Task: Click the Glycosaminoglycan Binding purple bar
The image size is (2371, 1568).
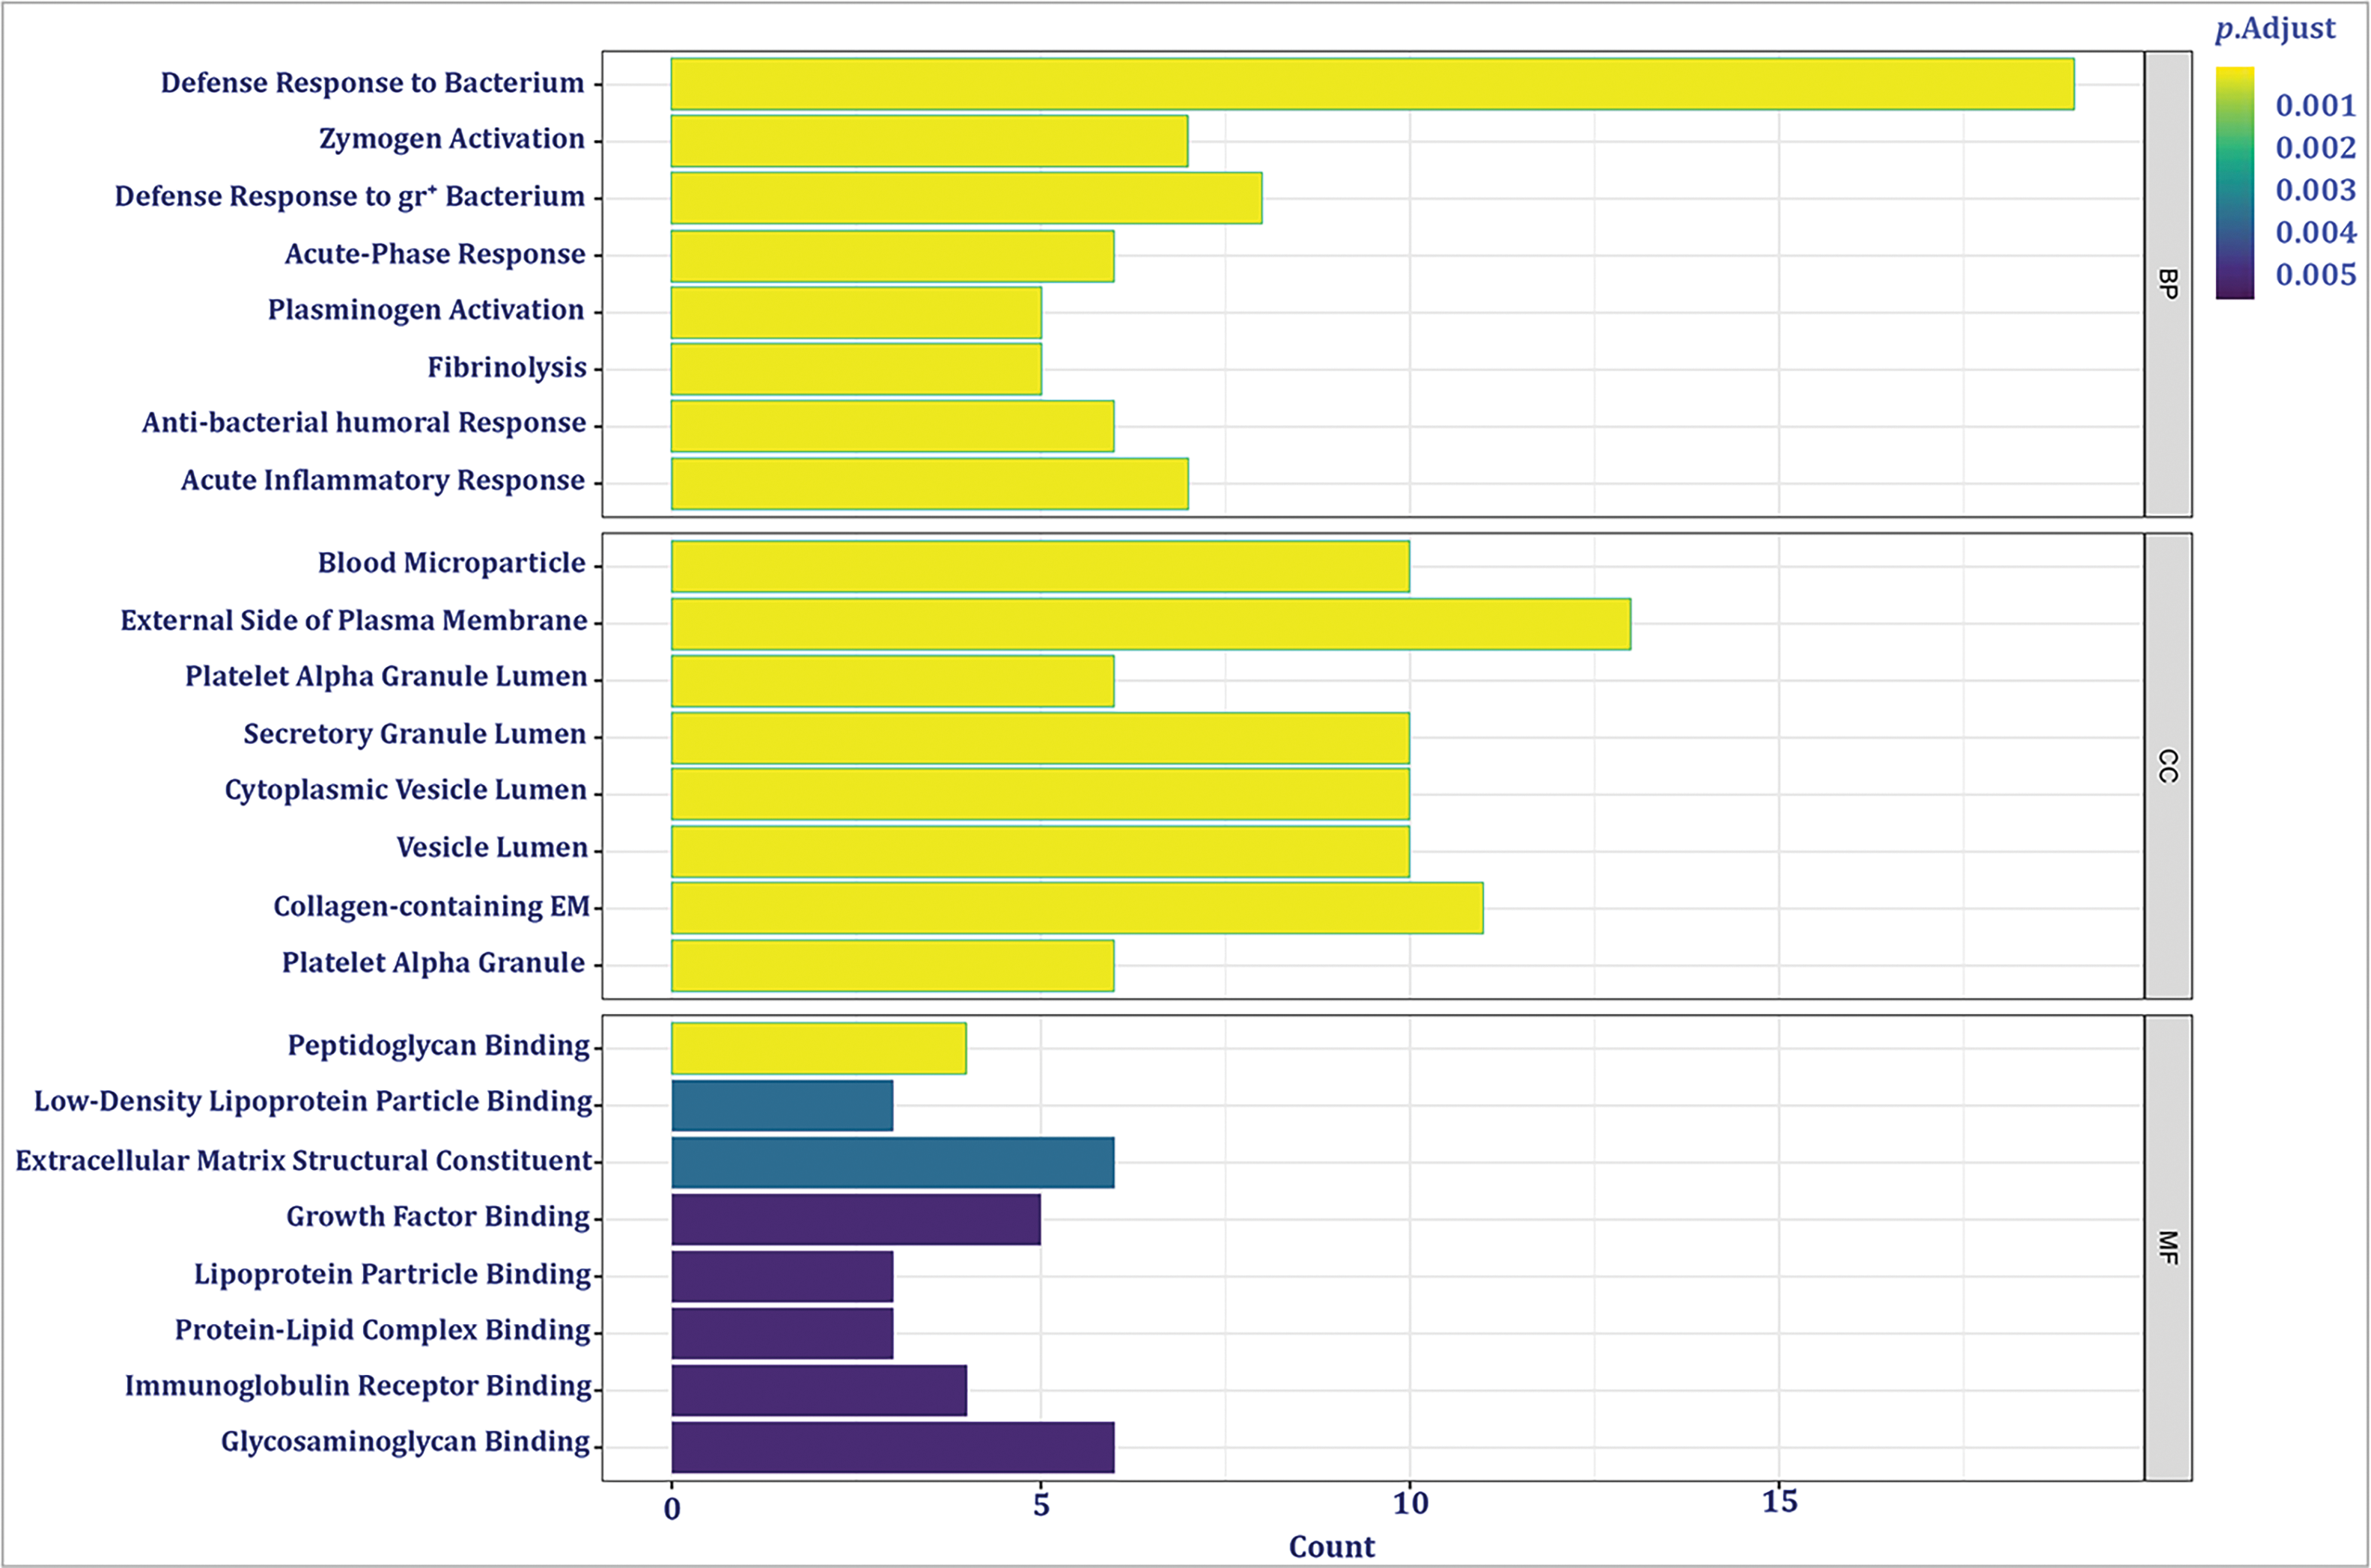Action: [892, 1447]
